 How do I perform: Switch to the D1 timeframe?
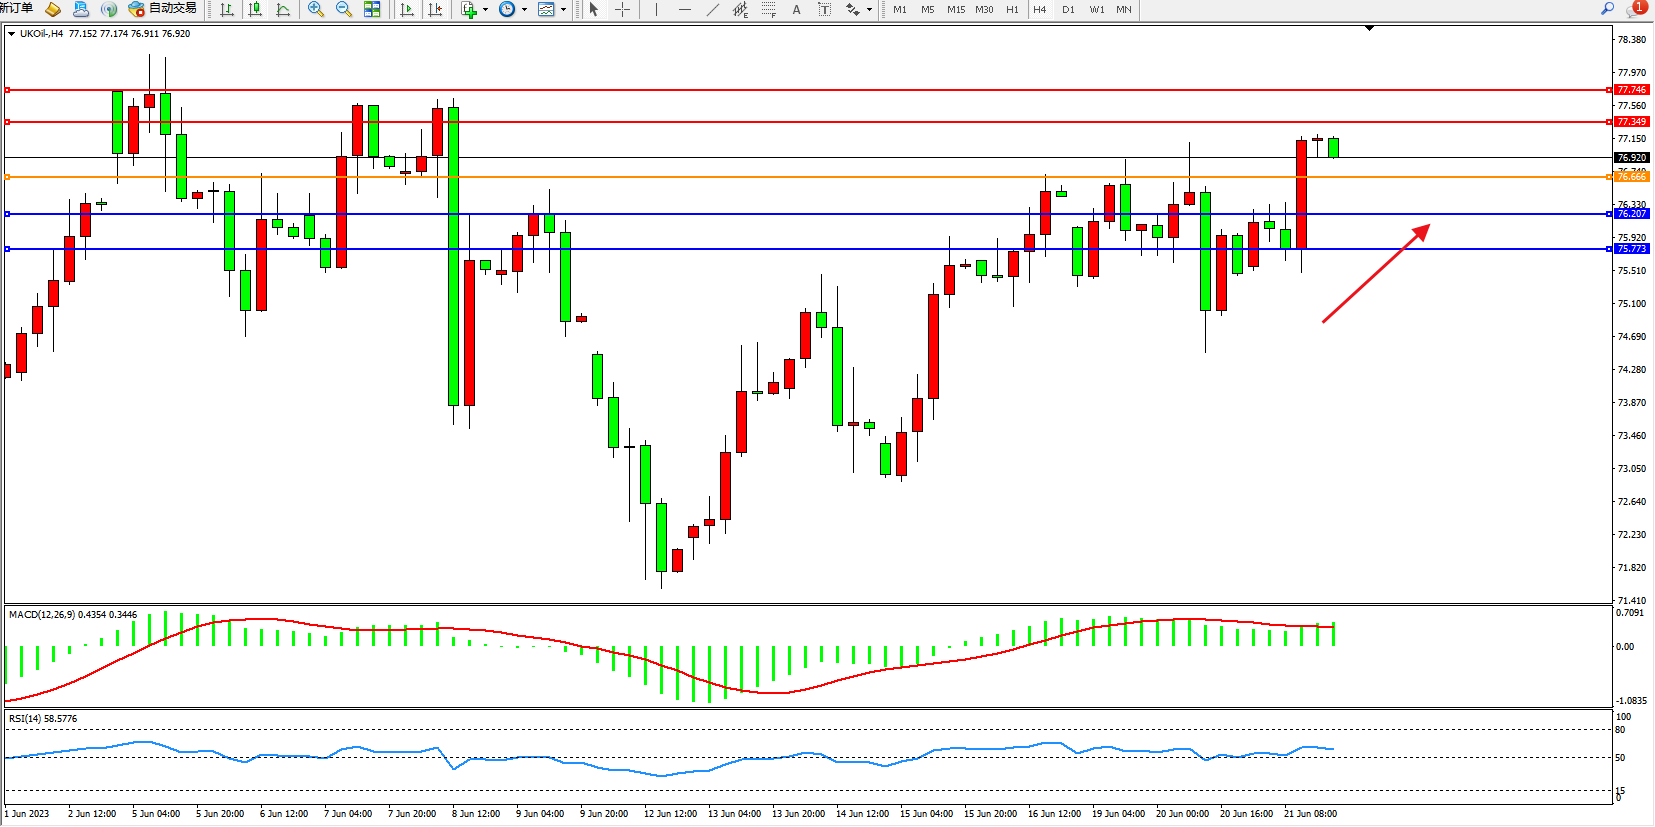click(1068, 9)
